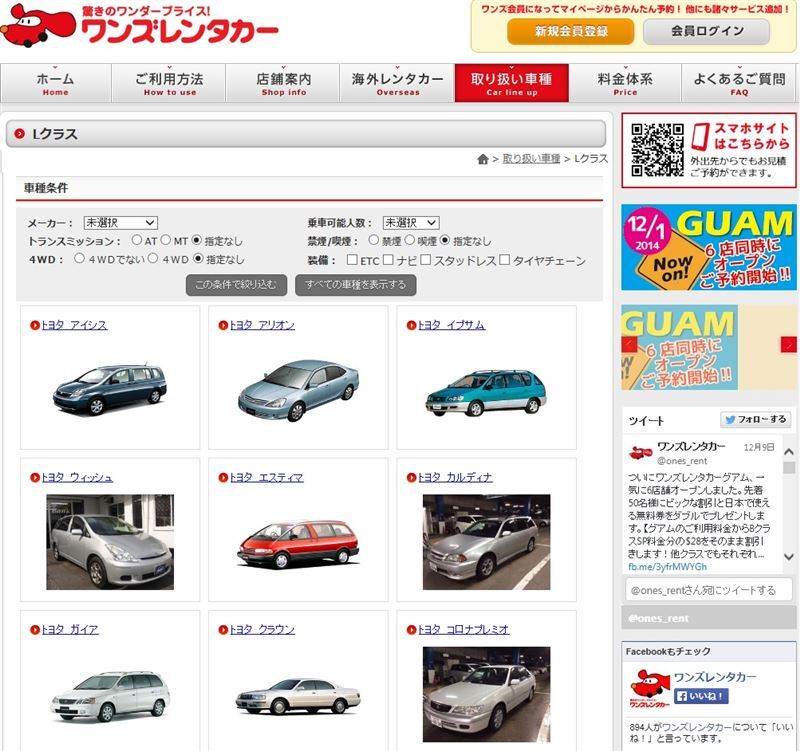This screenshot has width=800, height=751.
Task: Click the トヨタ アイシス car photo
Action: point(110,389)
